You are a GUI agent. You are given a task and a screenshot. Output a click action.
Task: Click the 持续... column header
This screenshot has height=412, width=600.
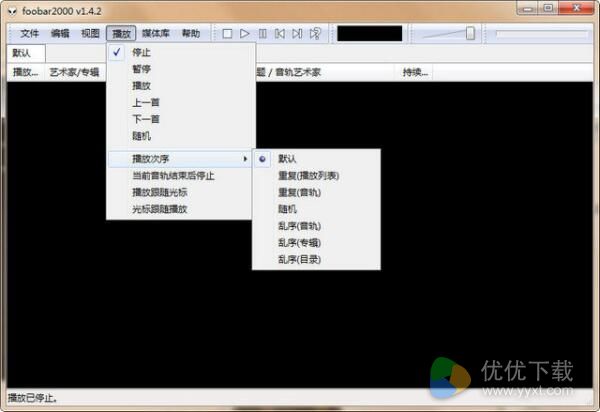pos(415,72)
